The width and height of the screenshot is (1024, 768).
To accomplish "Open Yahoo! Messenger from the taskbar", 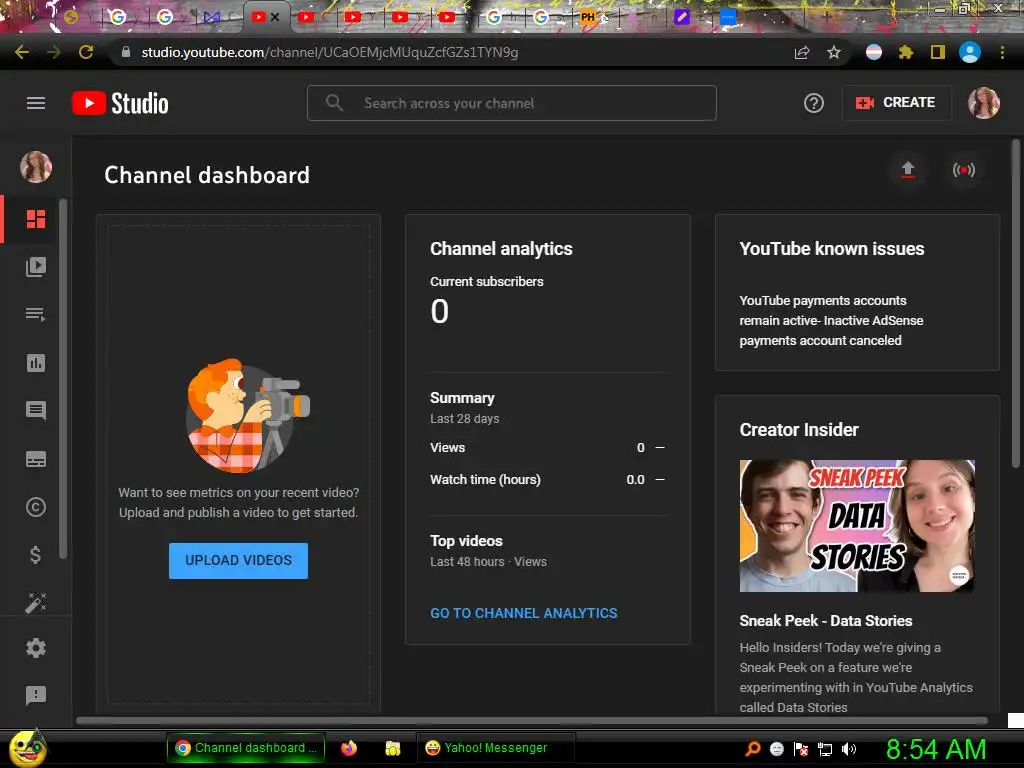I will [496, 748].
